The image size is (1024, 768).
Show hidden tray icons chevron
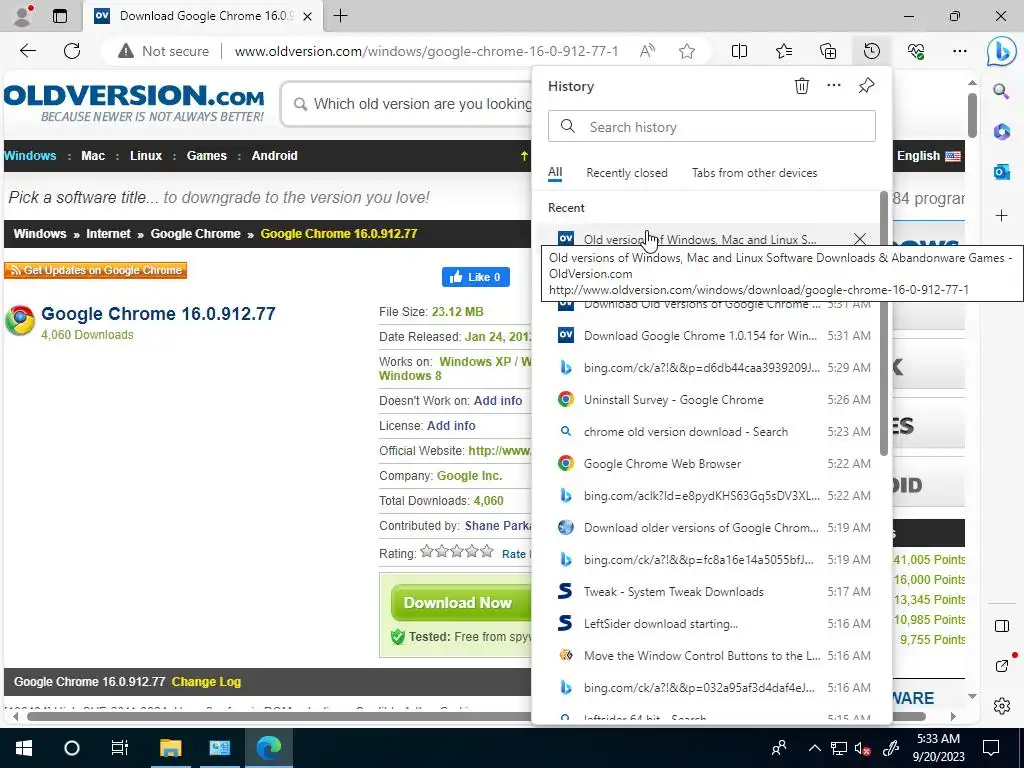point(814,748)
